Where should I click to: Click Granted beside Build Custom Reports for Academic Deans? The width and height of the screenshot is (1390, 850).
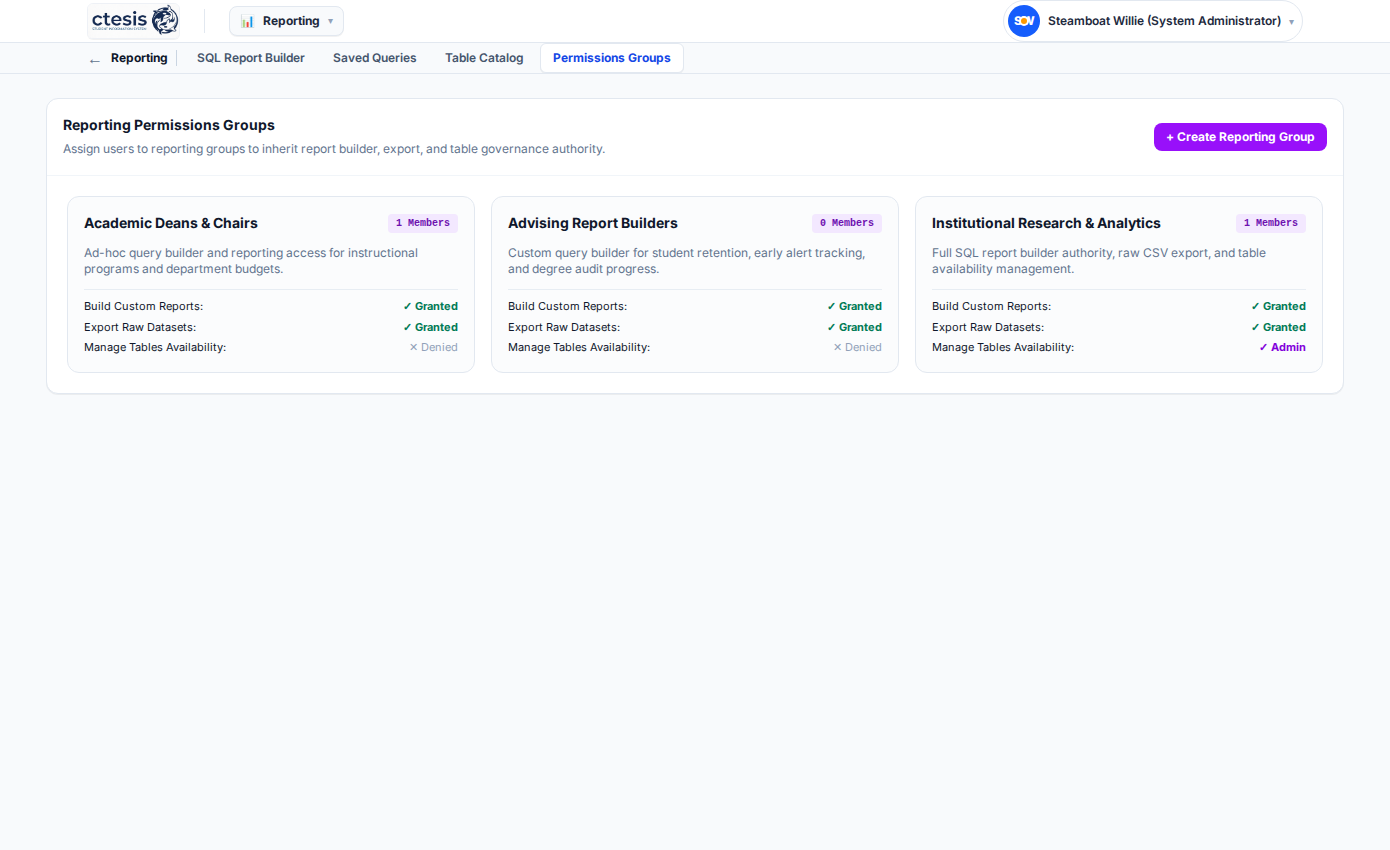430,306
